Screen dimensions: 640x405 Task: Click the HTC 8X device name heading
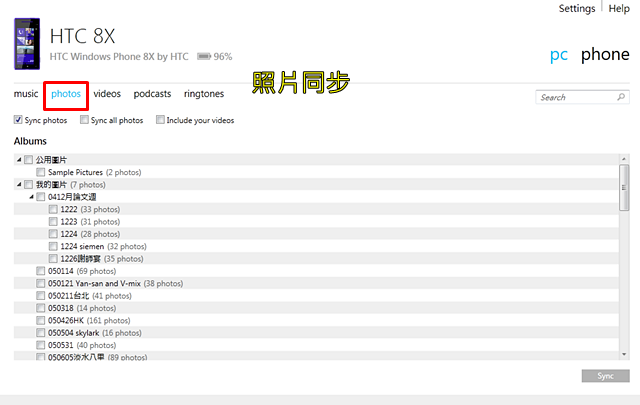point(82,36)
